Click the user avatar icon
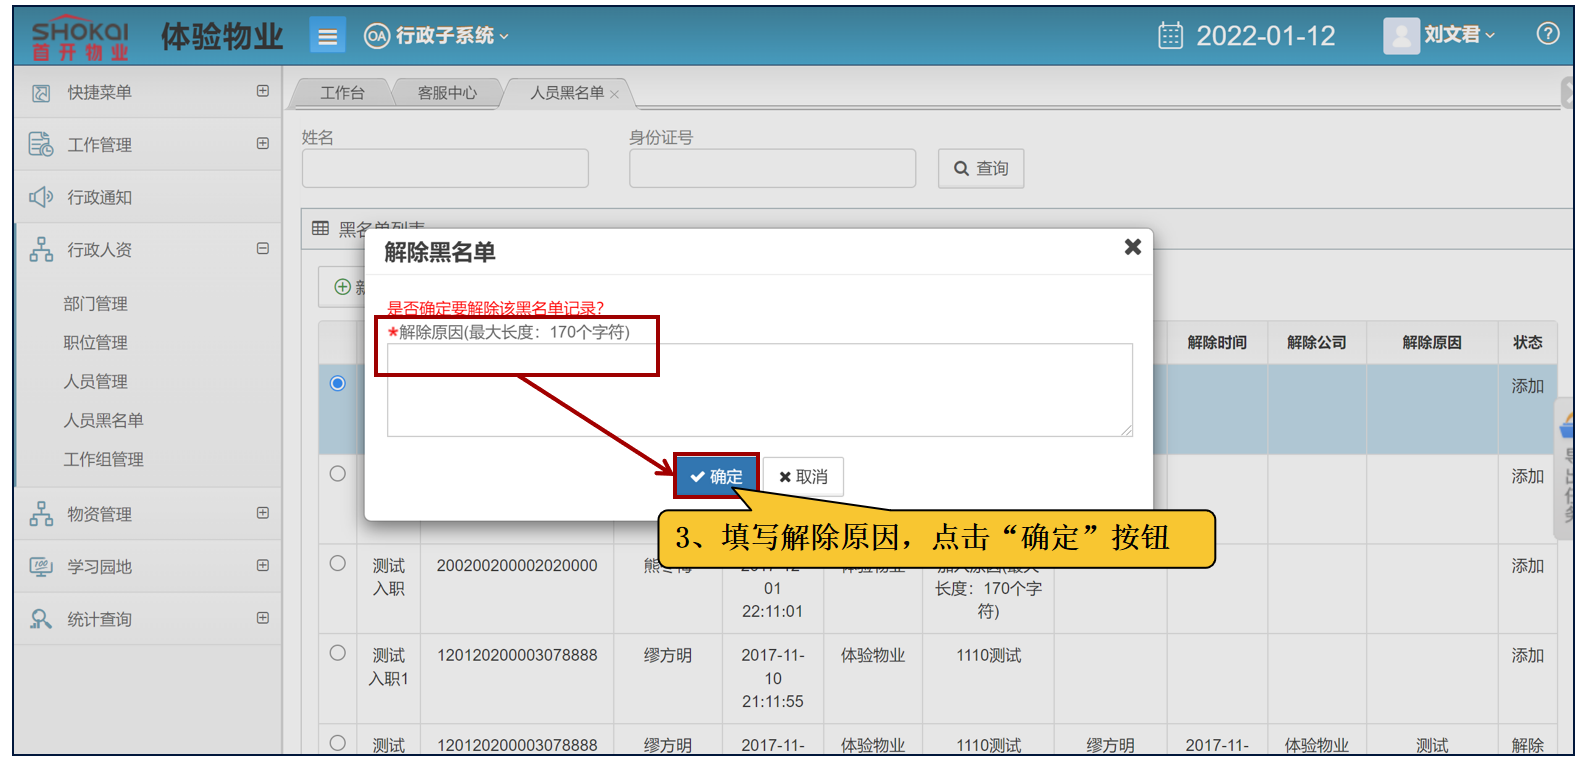 [1401, 36]
